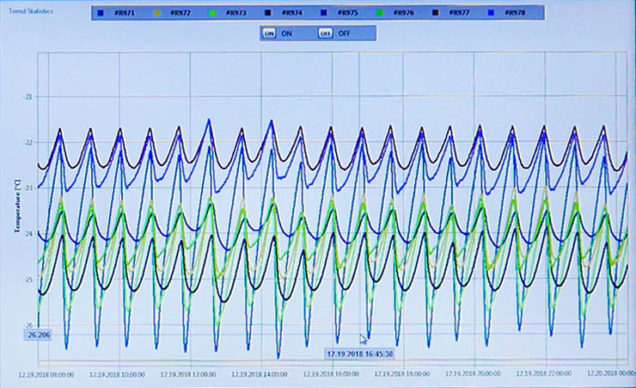Click the 12.19.2018 20:00:00 time axis label
The width and height of the screenshot is (636, 388).
[x=473, y=373]
